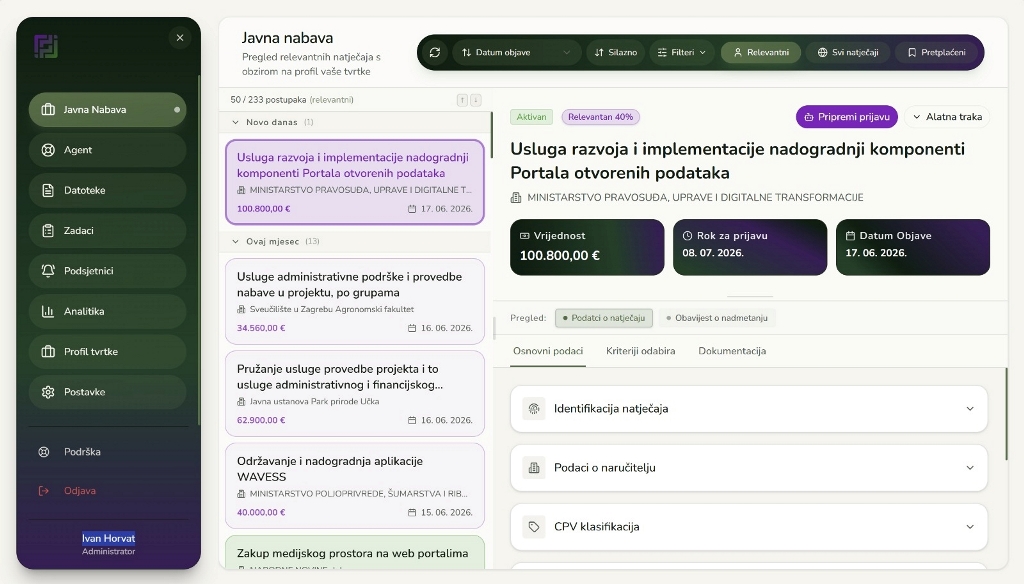Click the Rok za prijavu card
The height and width of the screenshot is (584, 1024).
point(750,247)
